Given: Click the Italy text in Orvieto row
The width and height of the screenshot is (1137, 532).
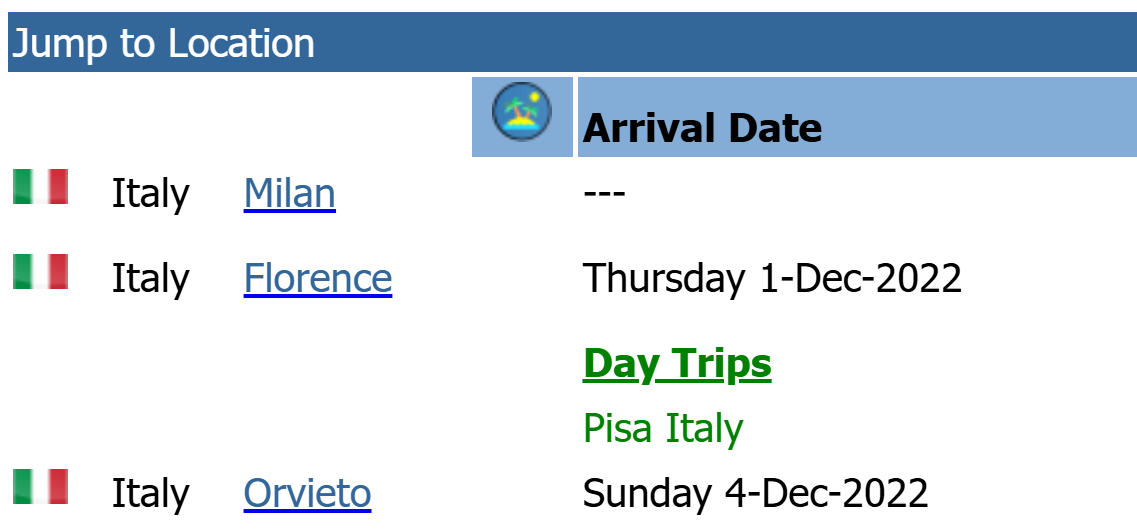Looking at the screenshot, I should pos(150,494).
